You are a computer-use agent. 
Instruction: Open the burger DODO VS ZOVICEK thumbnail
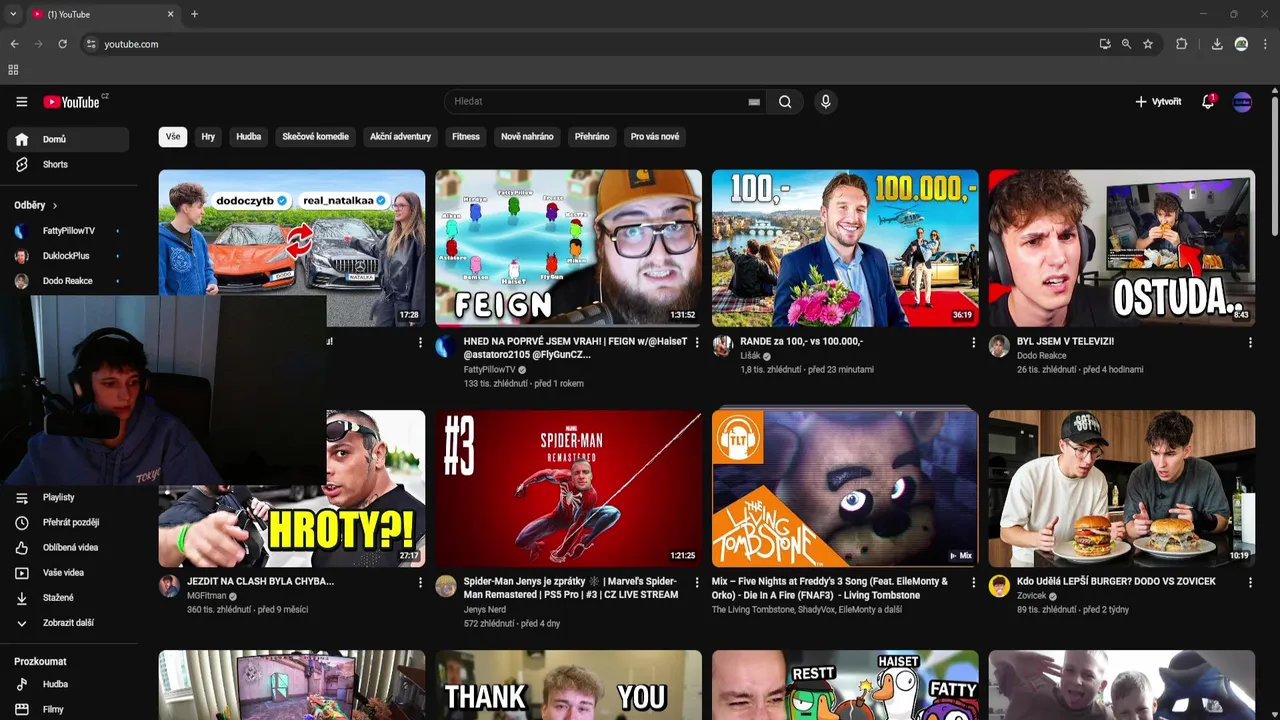[x=1122, y=489]
